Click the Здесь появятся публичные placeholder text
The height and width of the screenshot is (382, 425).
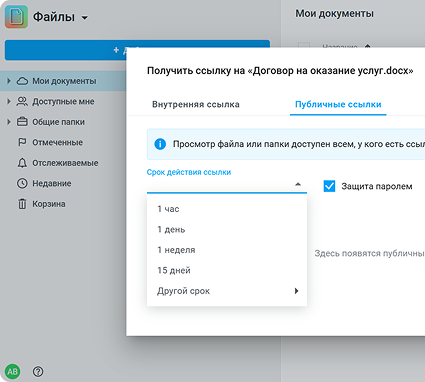point(370,254)
